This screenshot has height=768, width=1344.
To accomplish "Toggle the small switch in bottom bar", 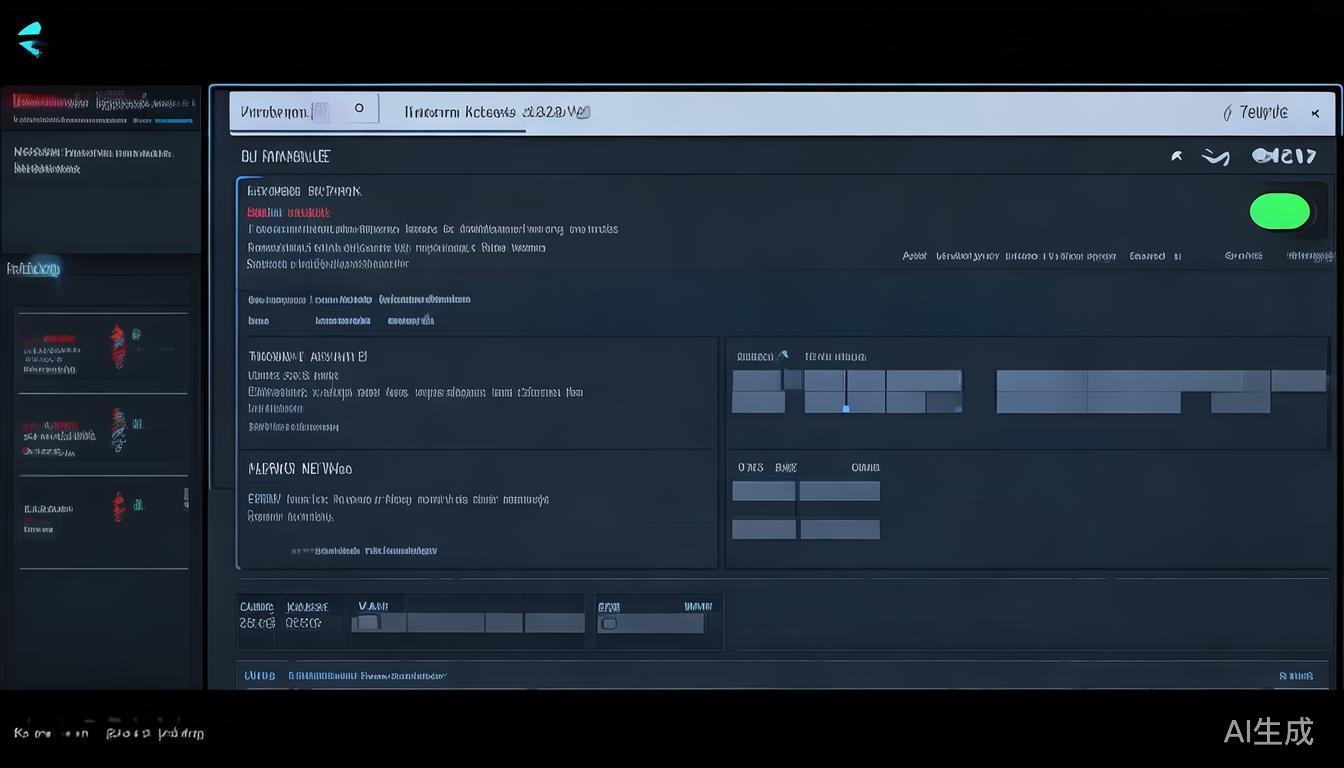I will coord(608,624).
